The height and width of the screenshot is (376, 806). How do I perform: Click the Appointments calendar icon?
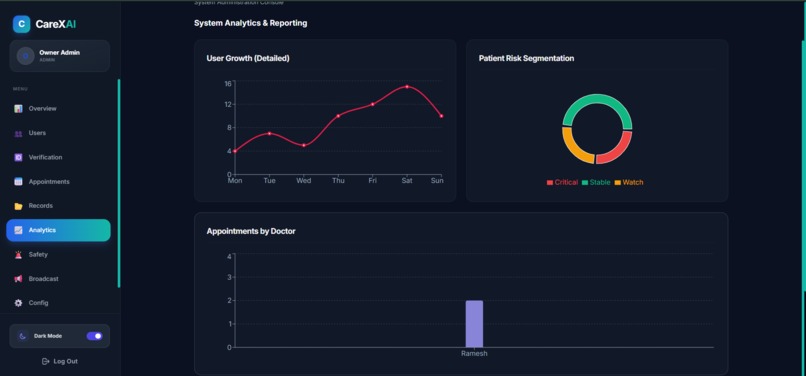pyautogui.click(x=19, y=182)
